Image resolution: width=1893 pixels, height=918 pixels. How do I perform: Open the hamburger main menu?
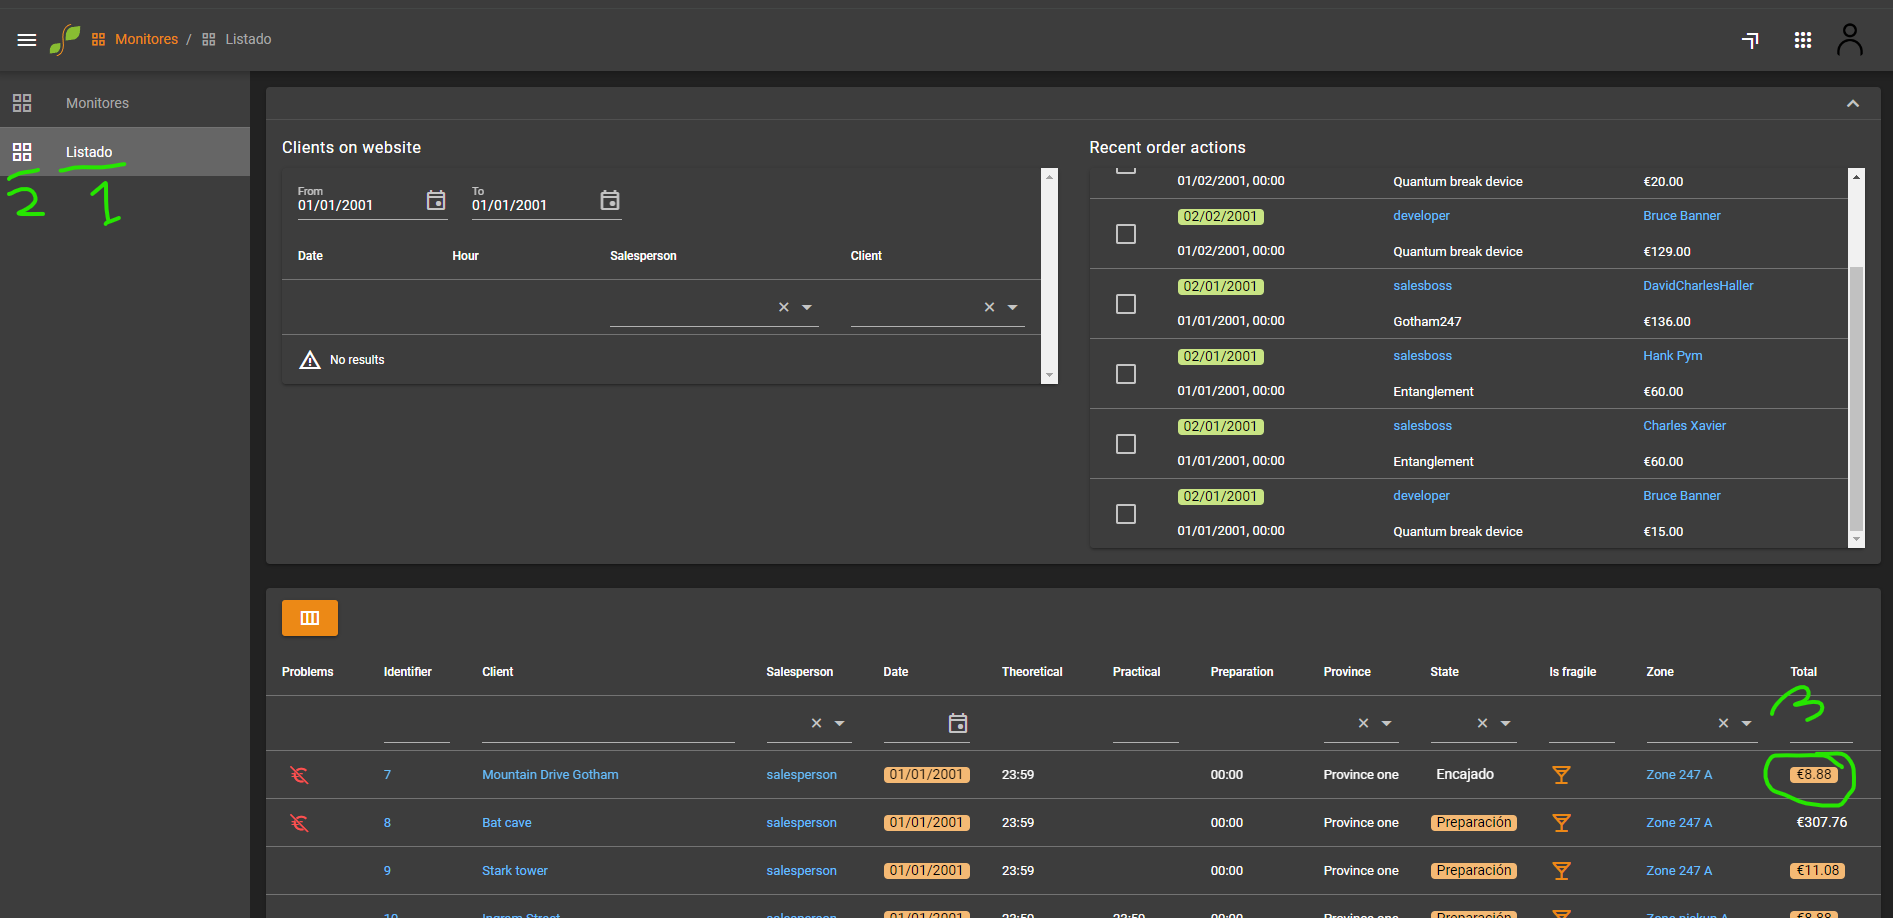click(27, 40)
